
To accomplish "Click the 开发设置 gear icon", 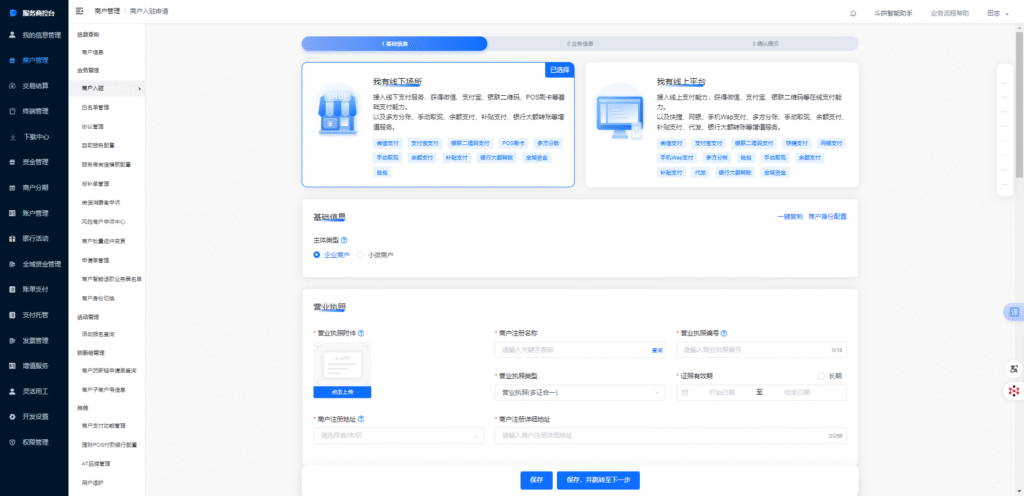I will tap(12, 416).
